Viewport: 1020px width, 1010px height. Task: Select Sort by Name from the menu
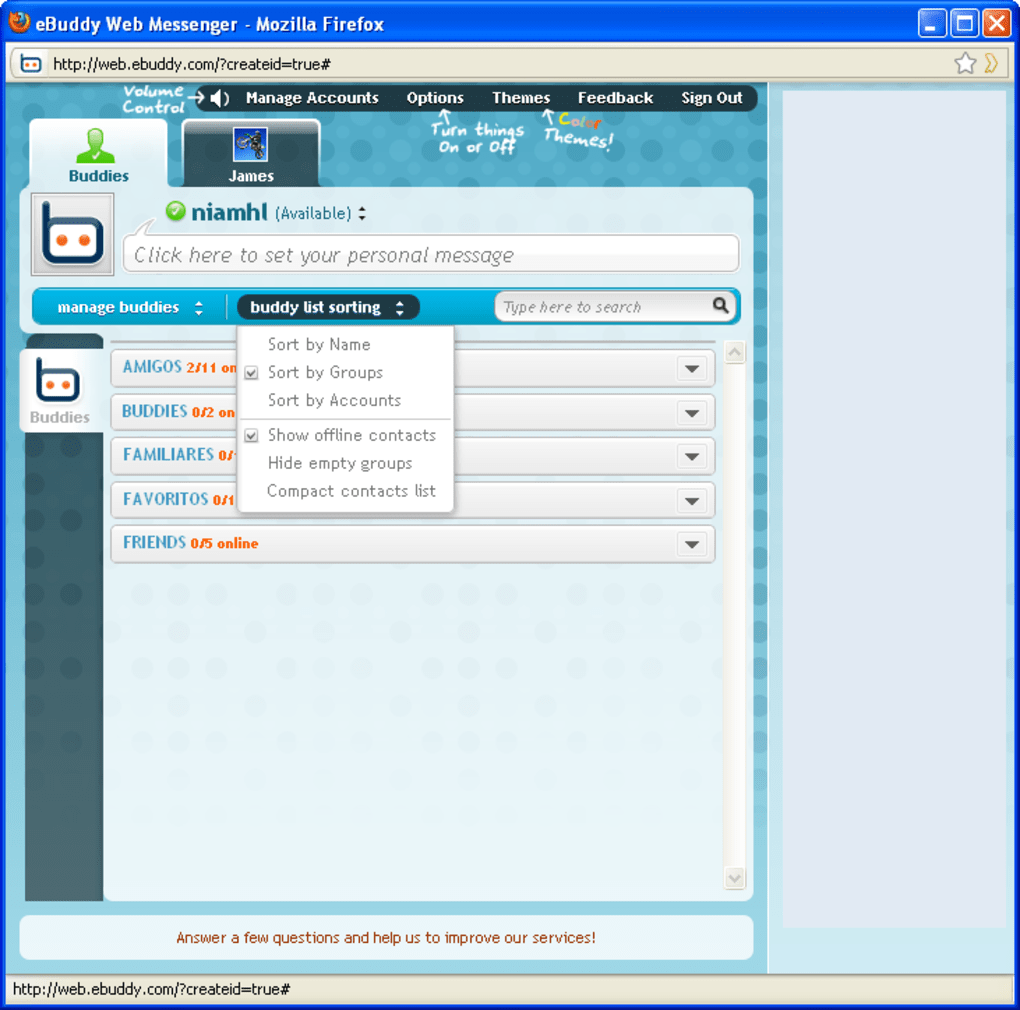pyautogui.click(x=320, y=344)
